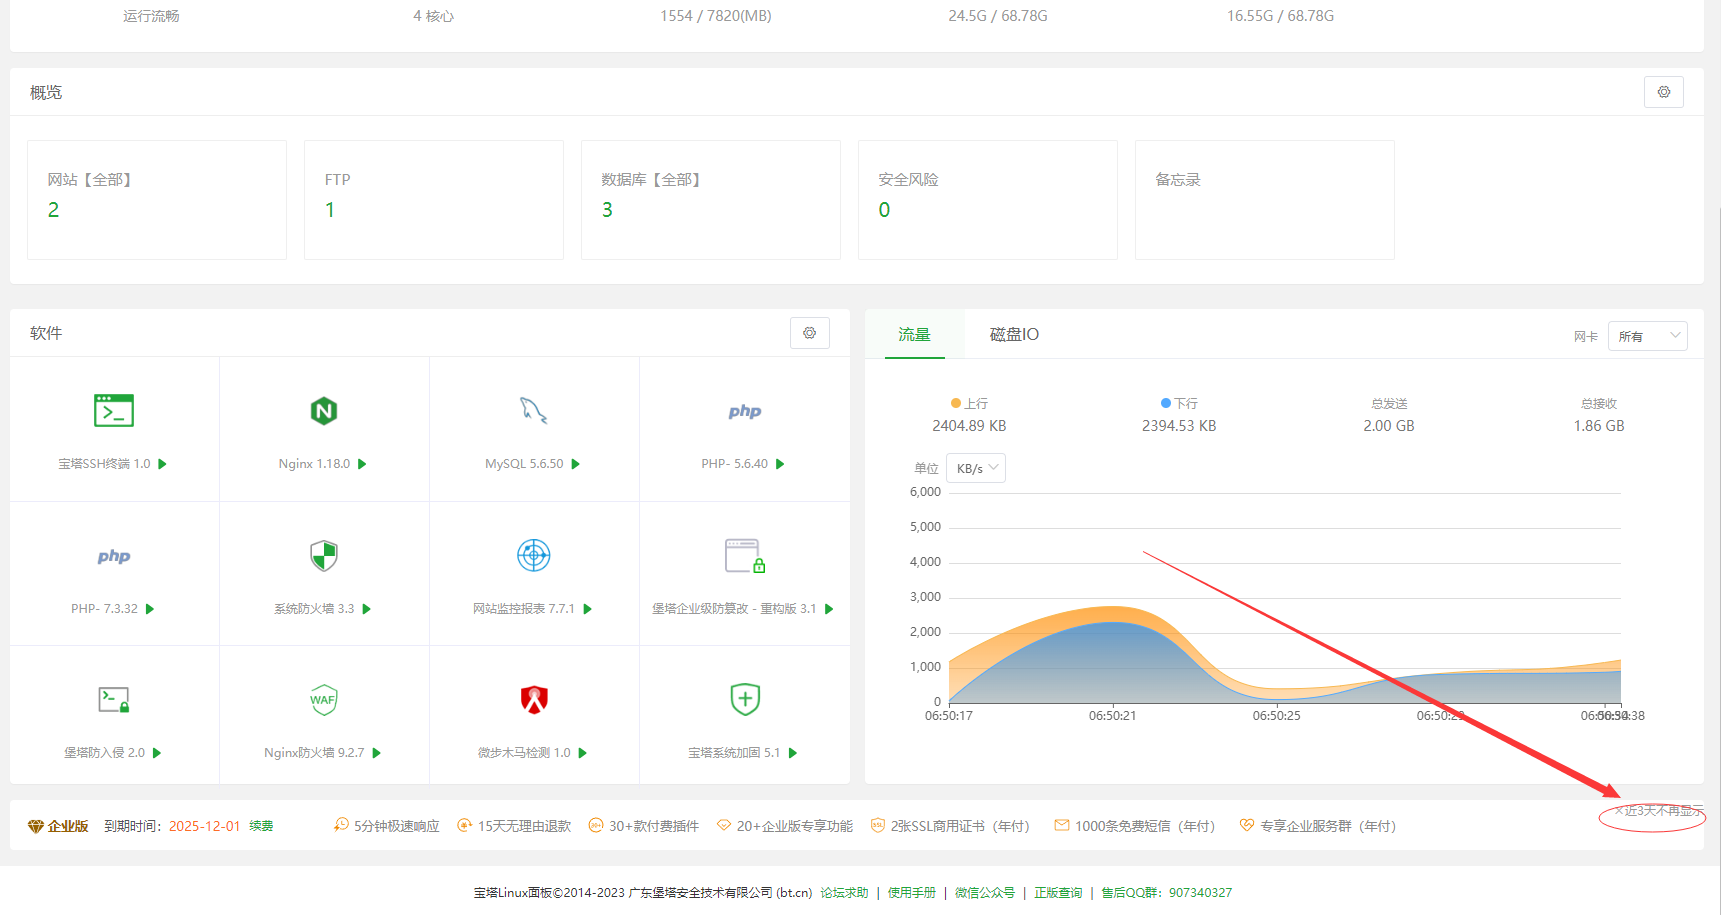1721x915 pixels.
Task: Open the 使用手册 footer link
Action: (912, 893)
